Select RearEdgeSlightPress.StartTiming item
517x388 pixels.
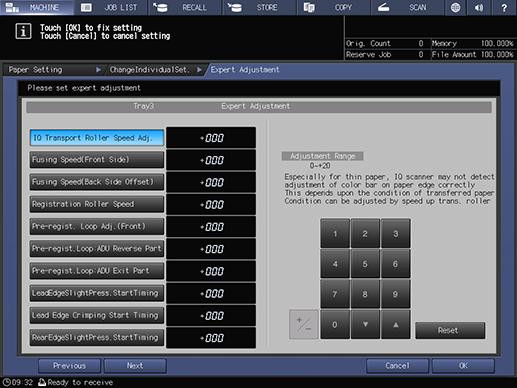tap(97, 338)
